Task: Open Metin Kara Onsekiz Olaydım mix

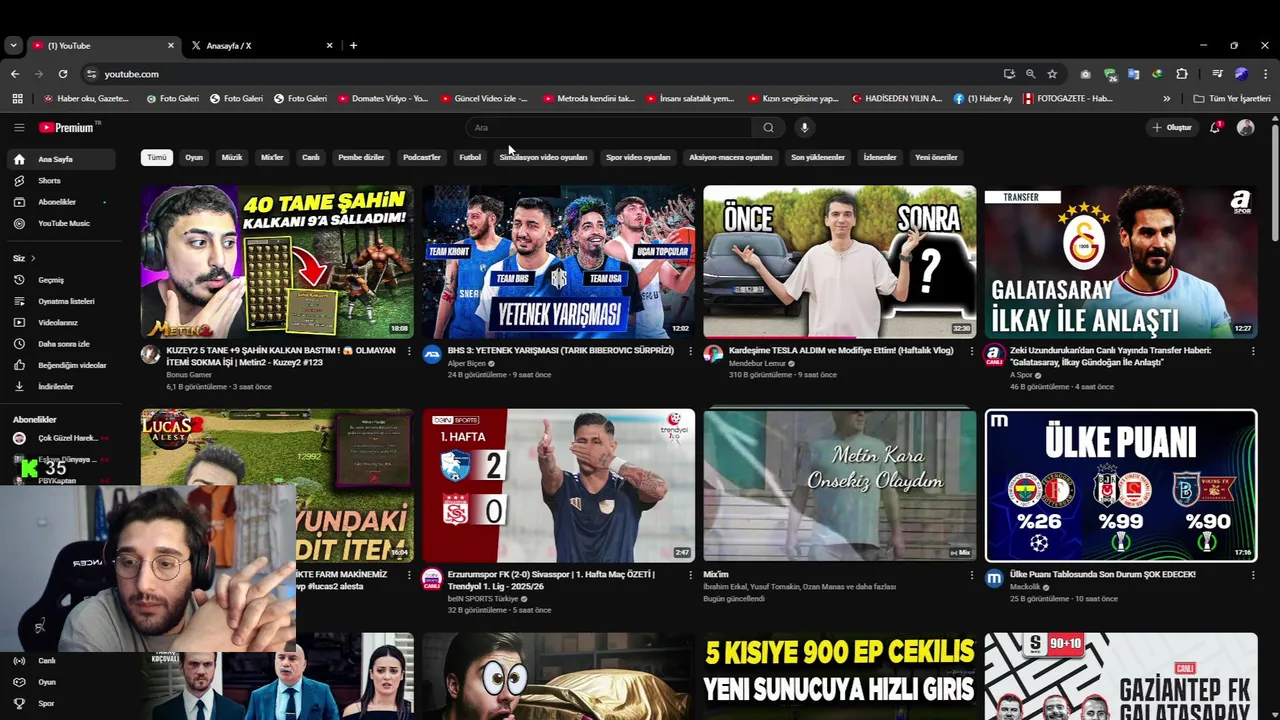Action: click(839, 485)
